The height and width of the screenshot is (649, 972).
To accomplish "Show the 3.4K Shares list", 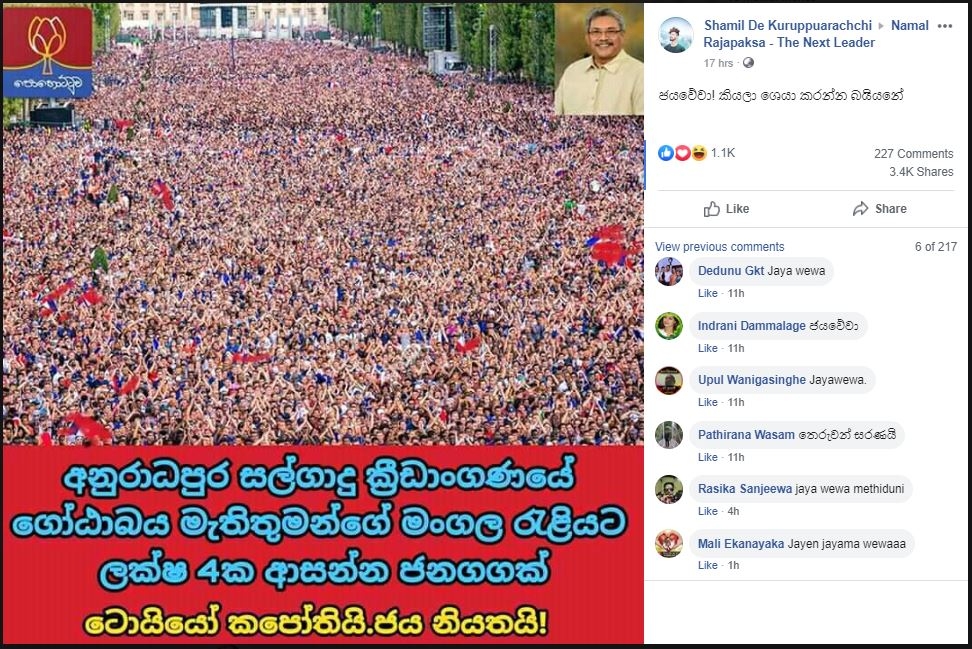I will 921,172.
